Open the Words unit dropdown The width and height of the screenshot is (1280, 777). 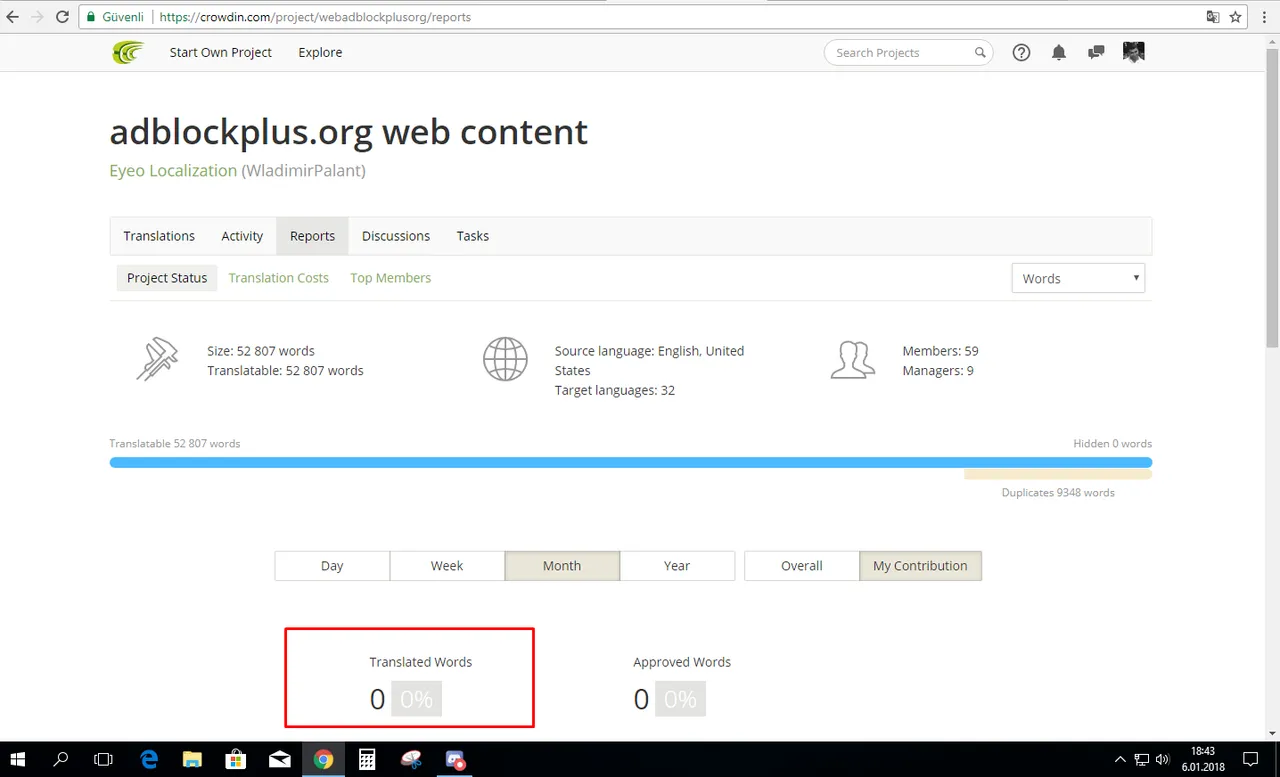pyautogui.click(x=1078, y=278)
